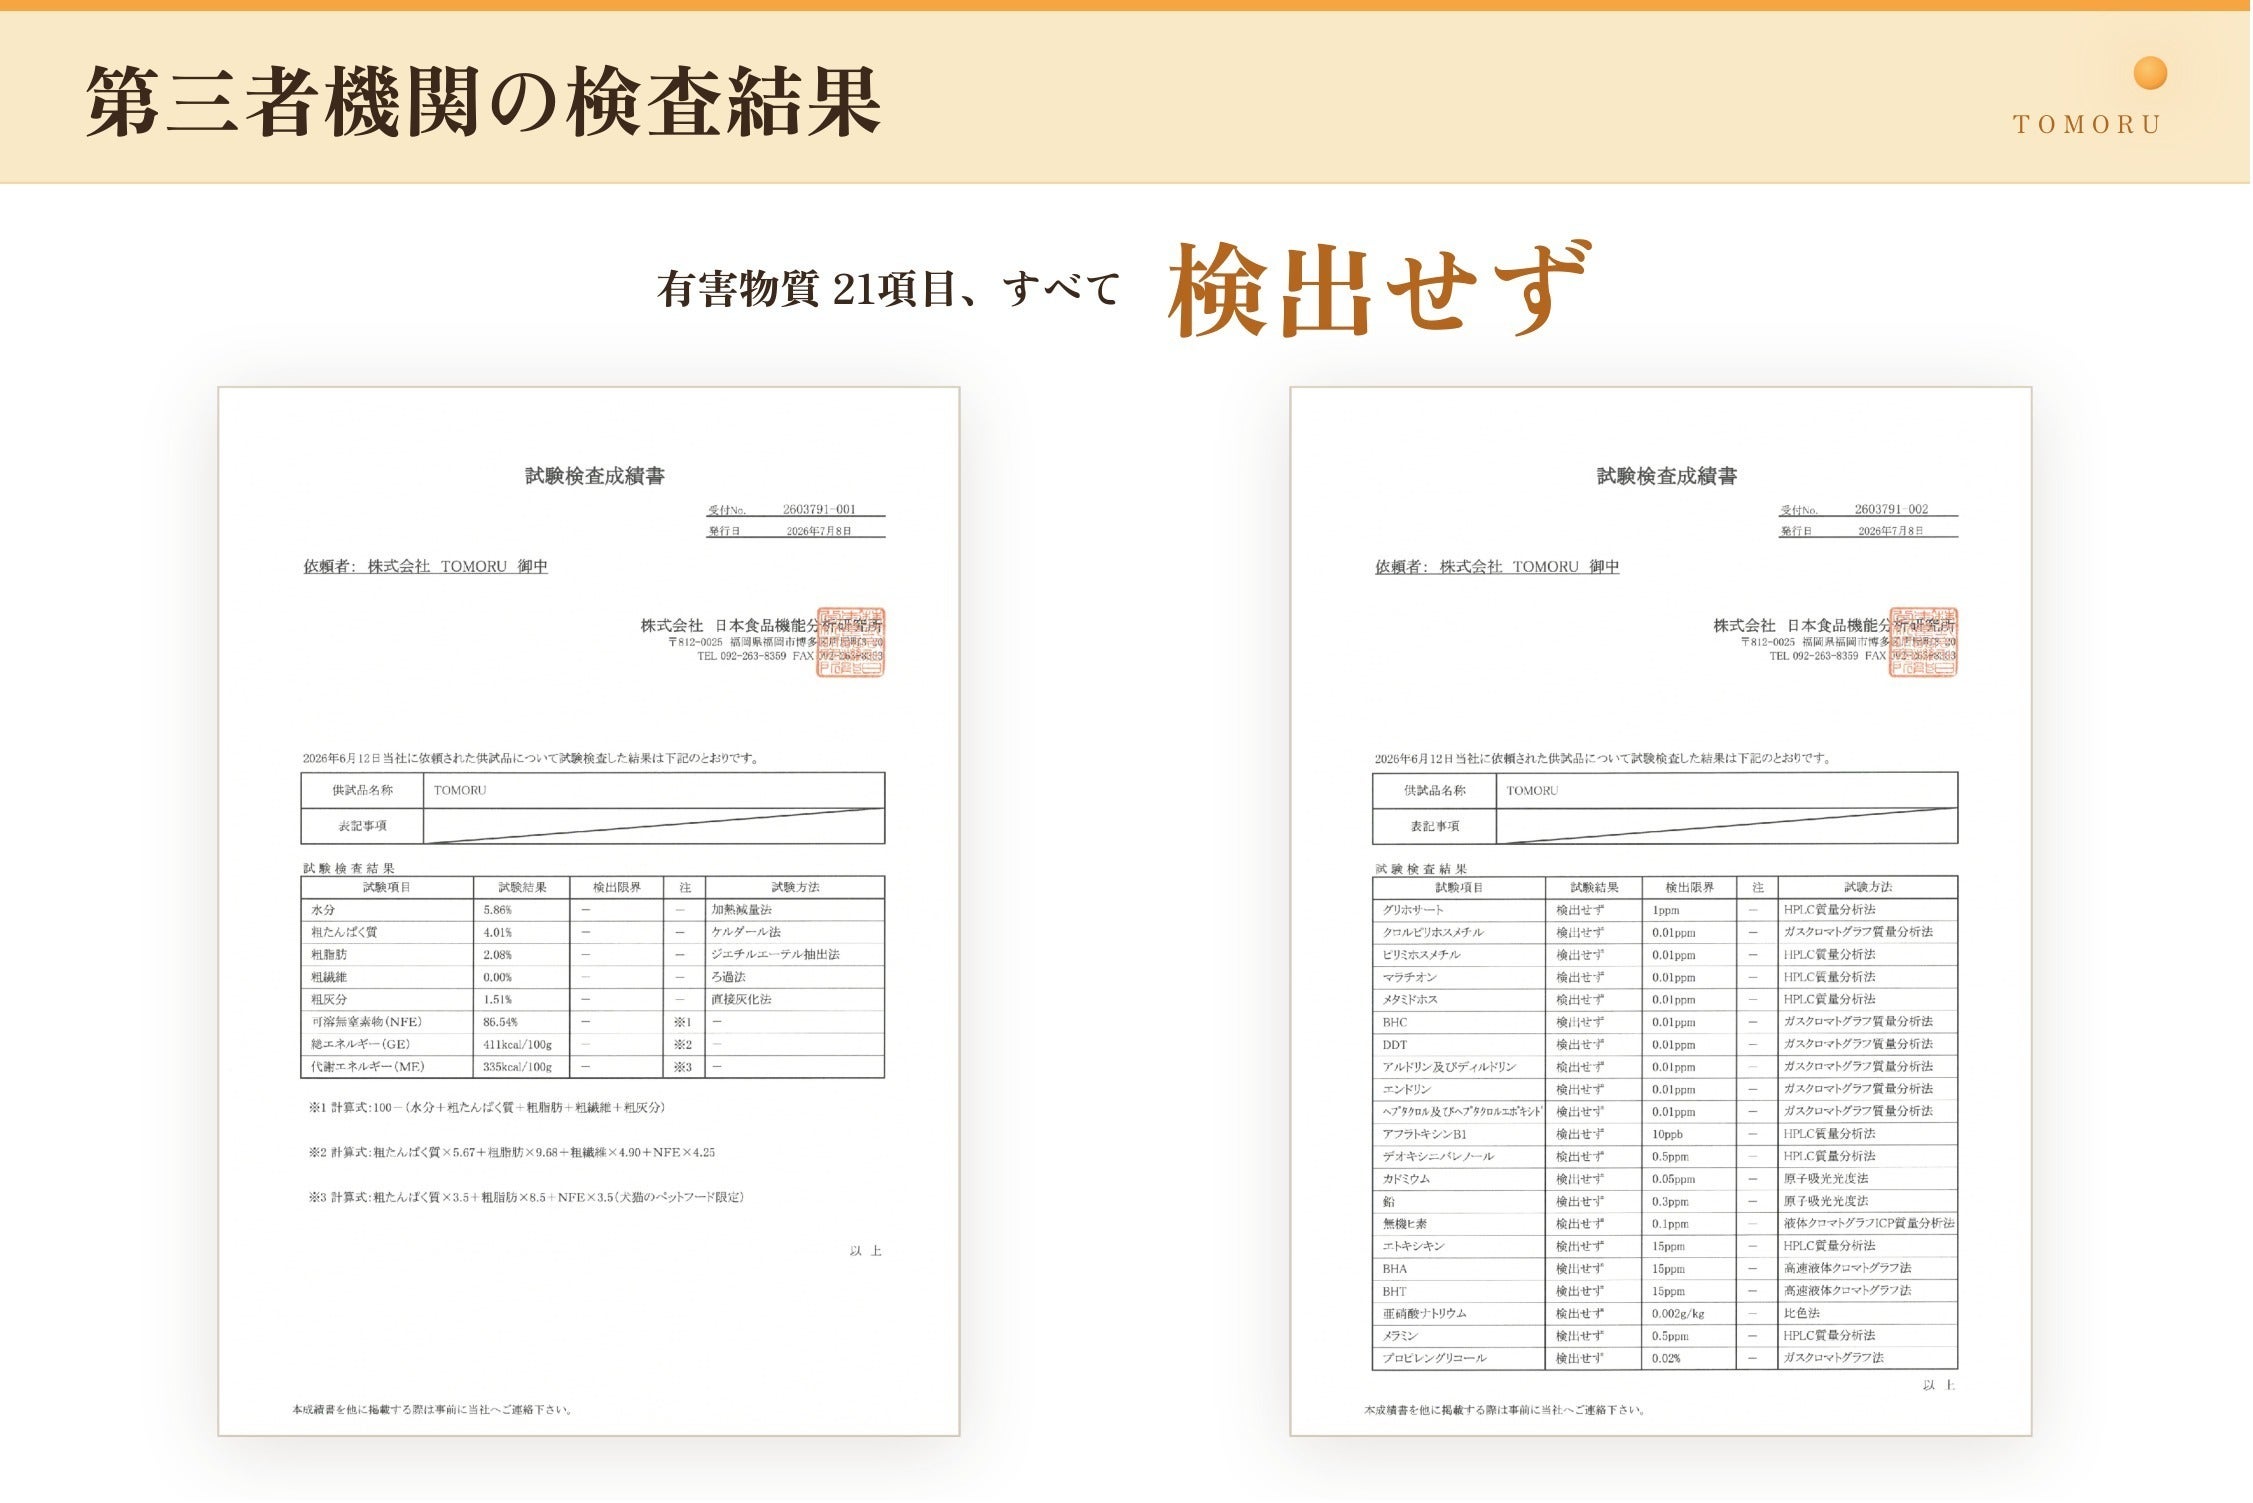Click the 0.05ppm detection limit cell

point(1674,1179)
